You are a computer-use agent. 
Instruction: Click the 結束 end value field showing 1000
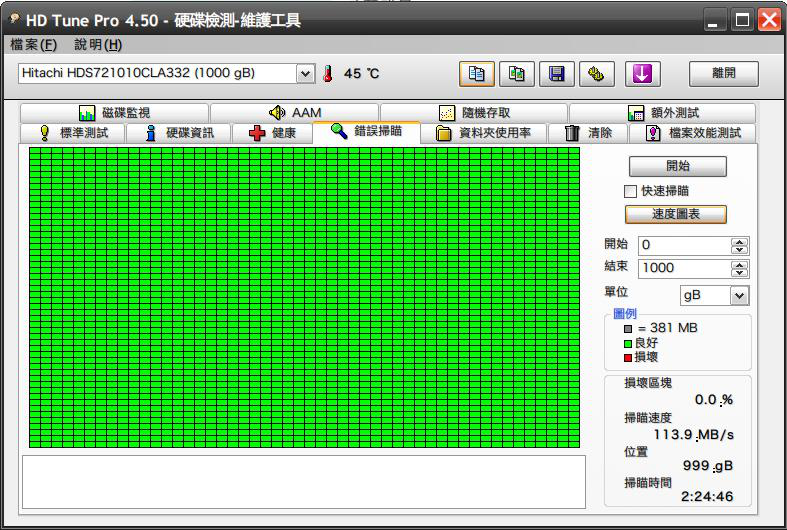(x=685, y=268)
